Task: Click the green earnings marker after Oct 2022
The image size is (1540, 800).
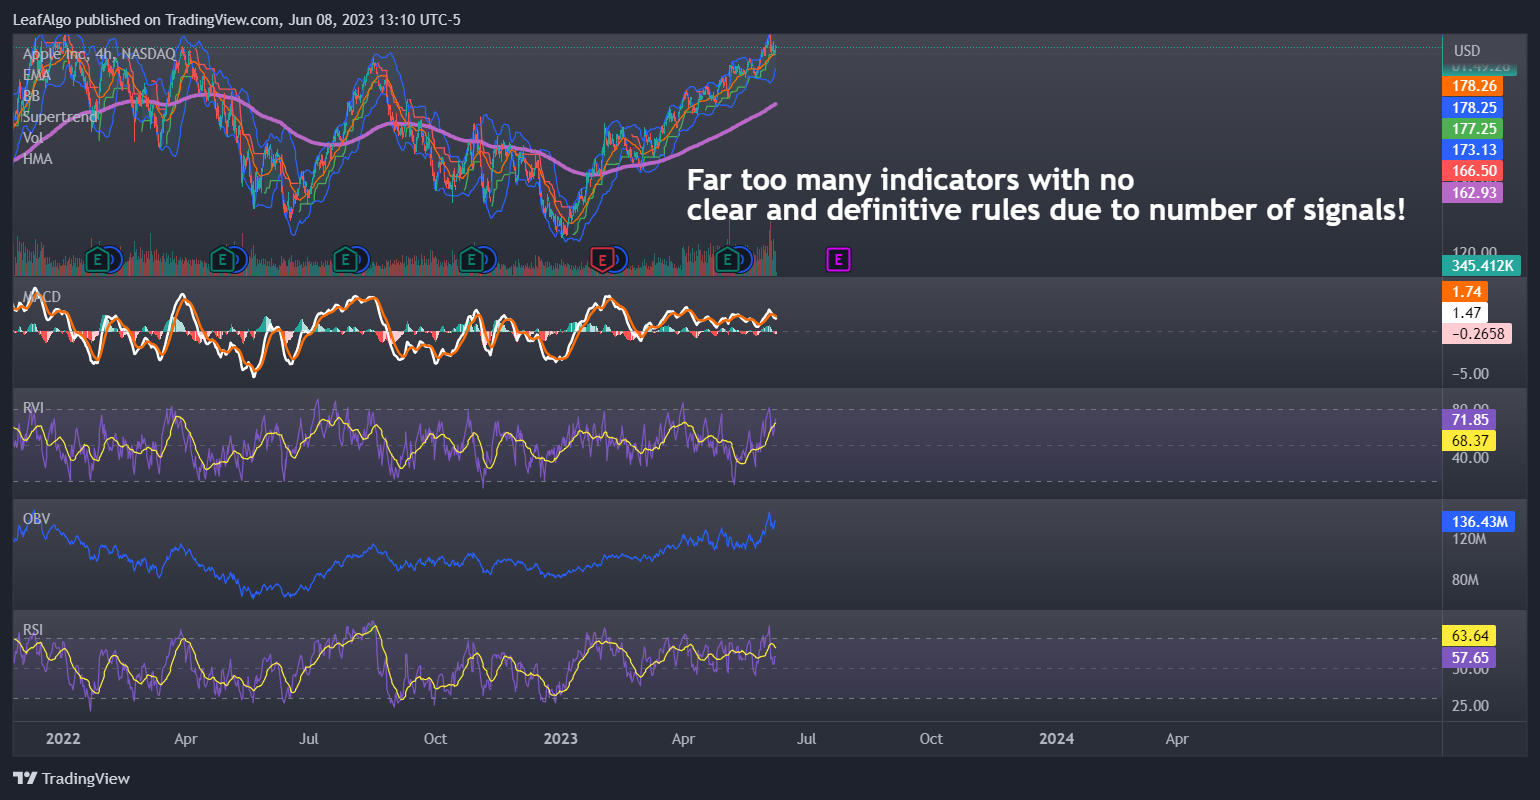Action: (471, 260)
